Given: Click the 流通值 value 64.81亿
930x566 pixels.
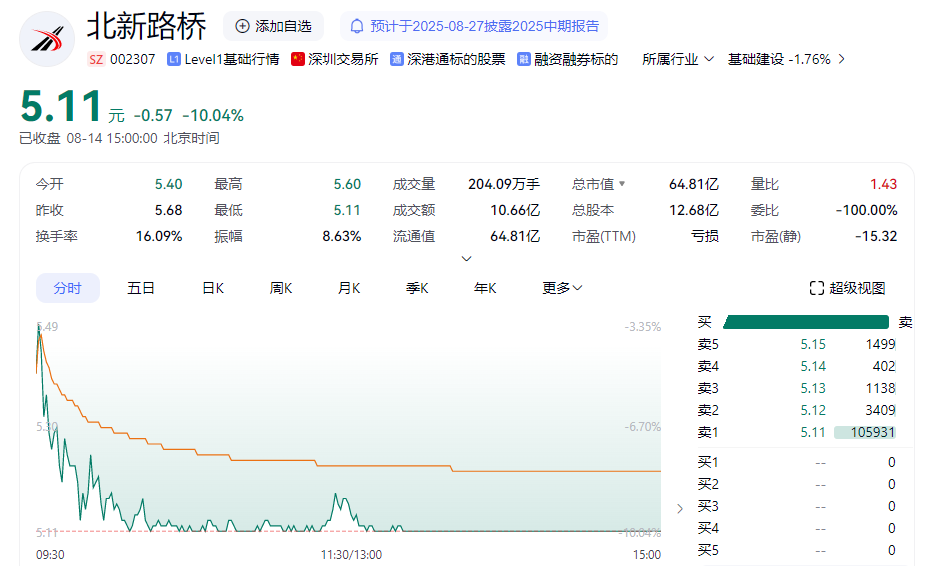Looking at the screenshot, I should (515, 236).
